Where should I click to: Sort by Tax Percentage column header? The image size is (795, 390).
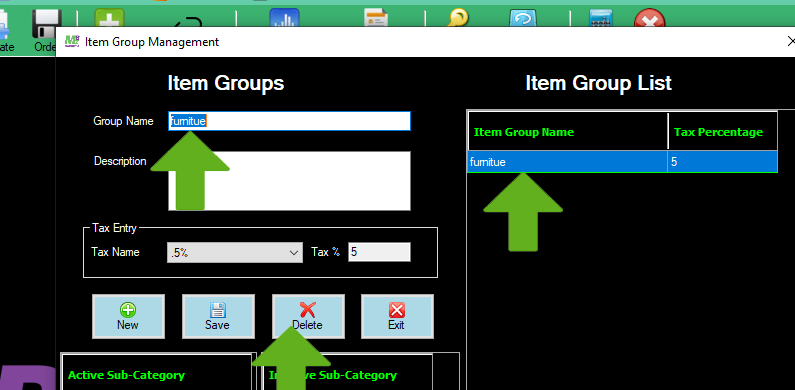722,132
